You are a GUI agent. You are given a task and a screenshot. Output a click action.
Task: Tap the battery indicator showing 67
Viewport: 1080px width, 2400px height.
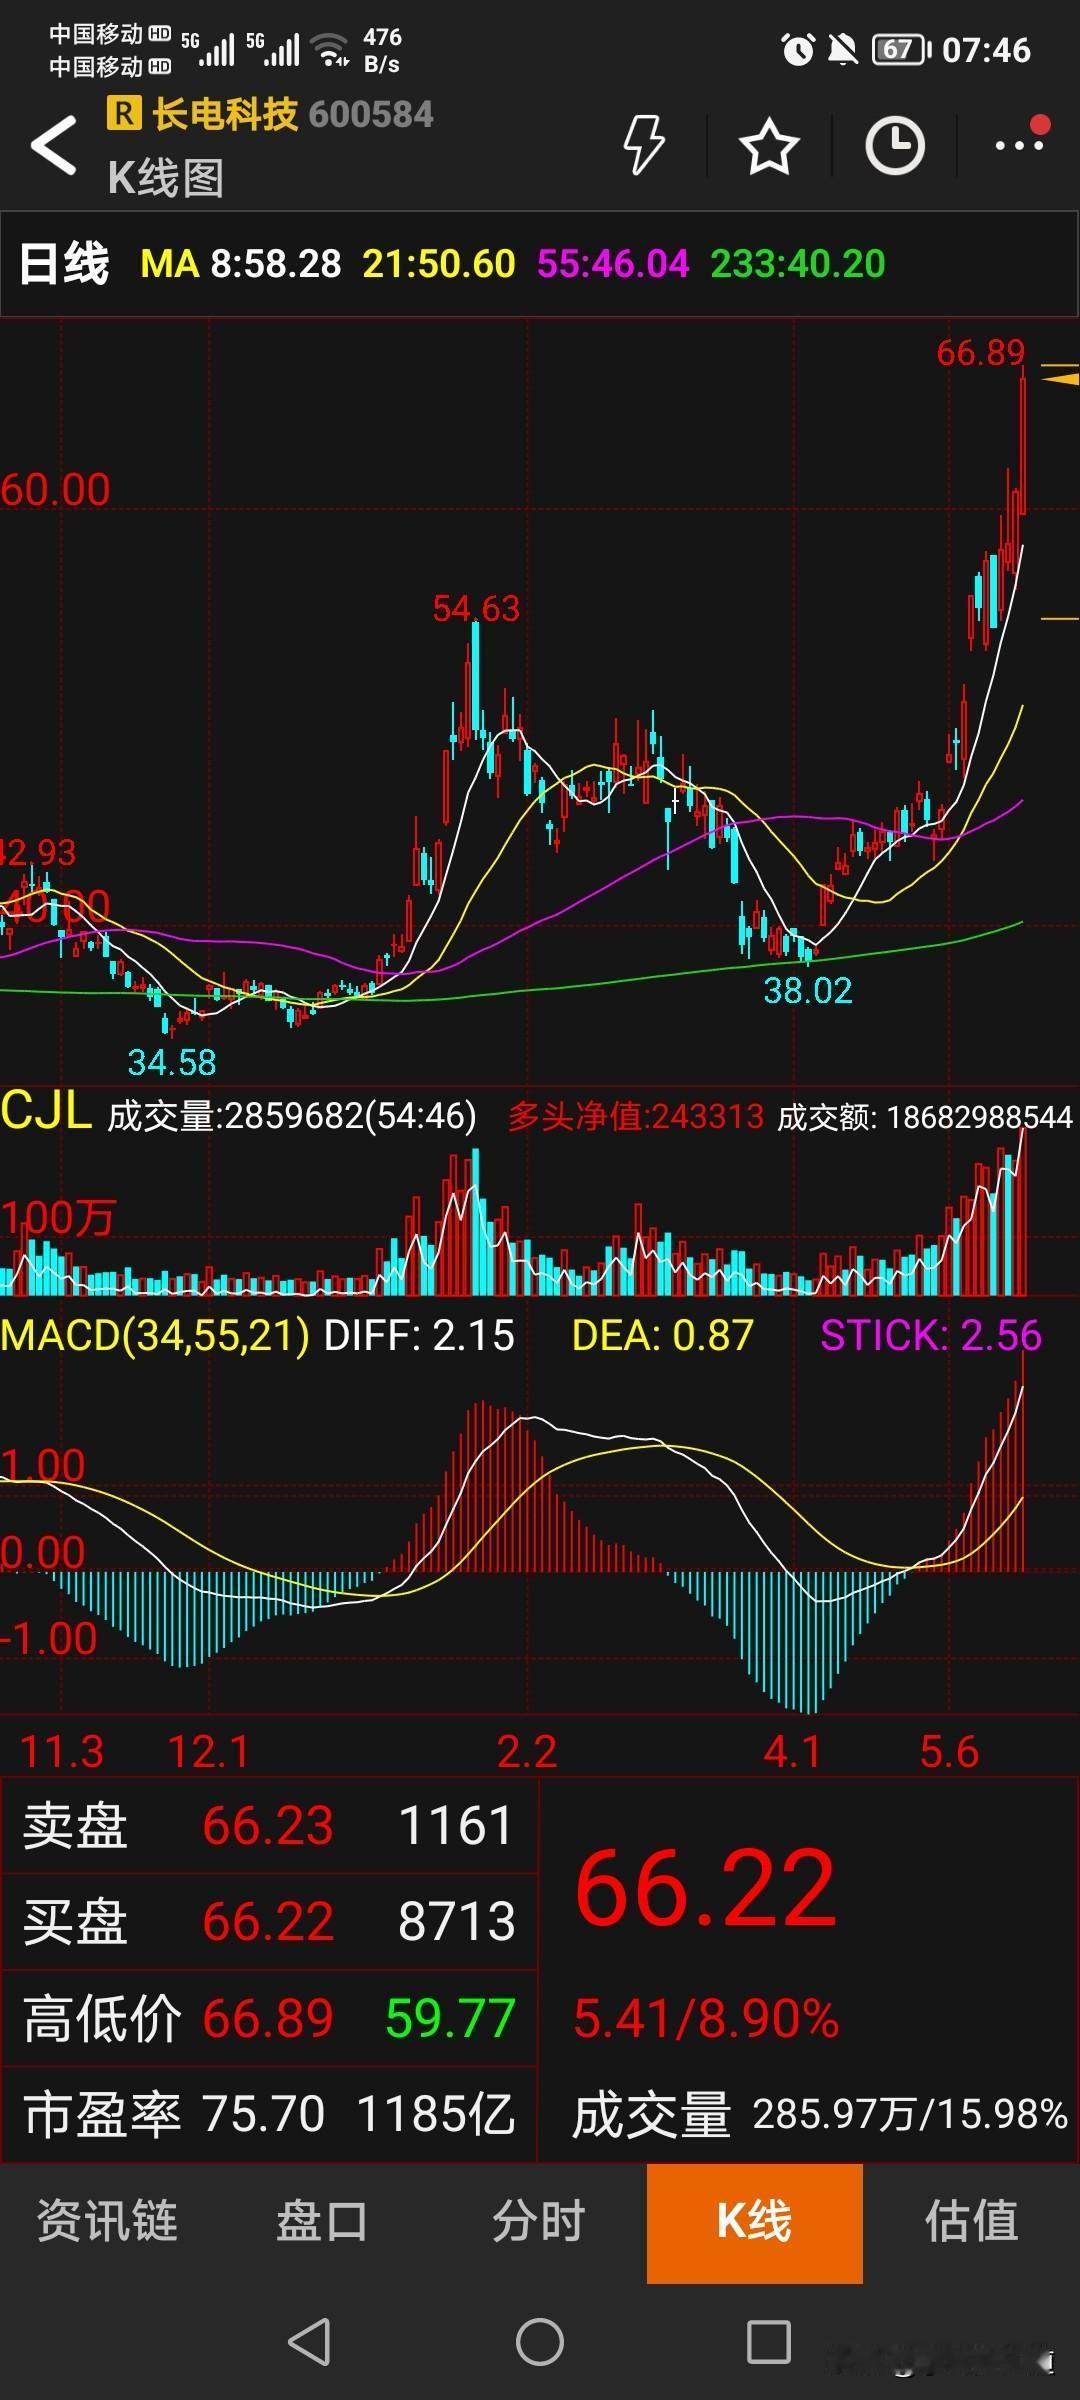click(x=901, y=49)
